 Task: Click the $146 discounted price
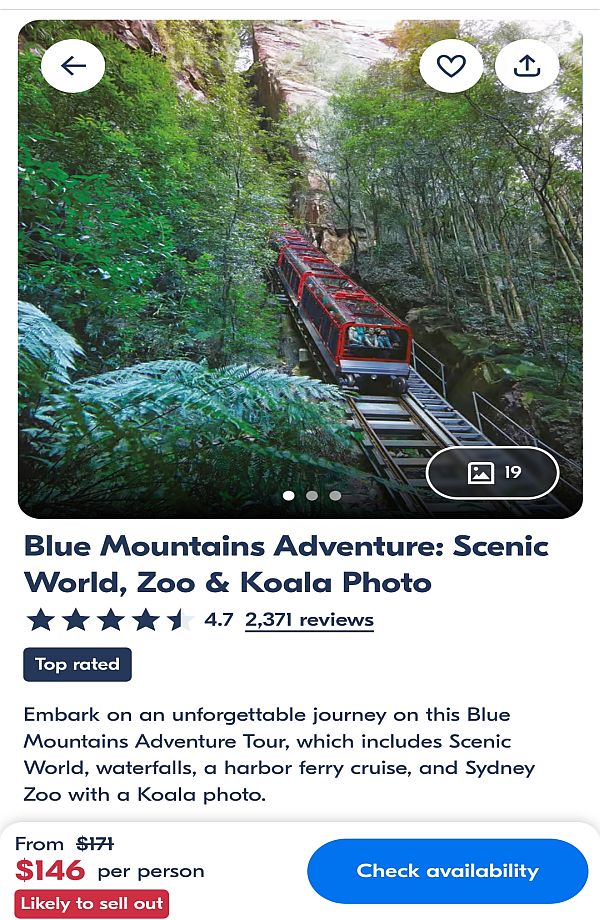(50, 871)
